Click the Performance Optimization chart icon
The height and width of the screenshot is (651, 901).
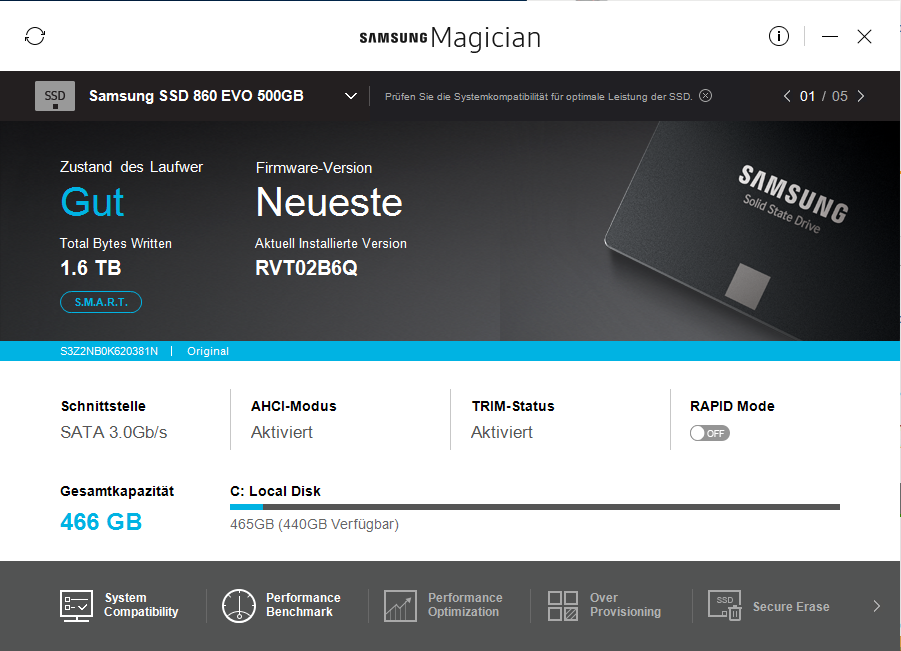(x=400, y=606)
